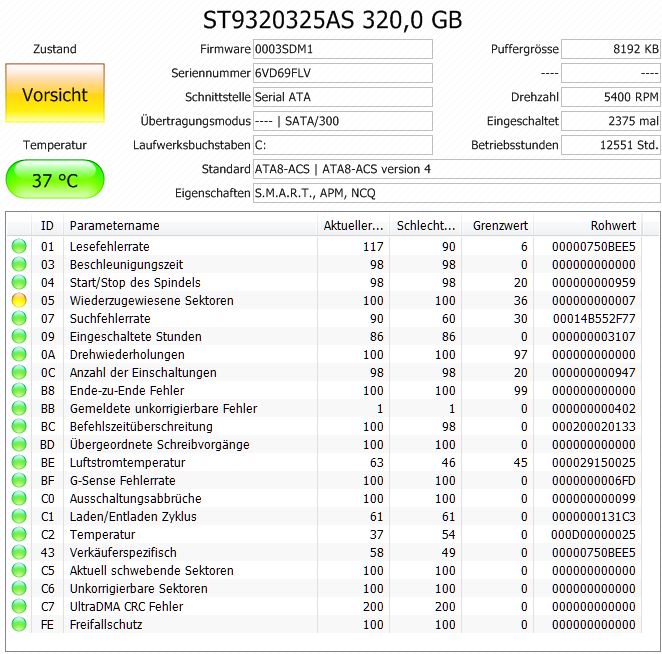Click the green status icon for Beschleunigungszeit
Viewport: 662px width, 654px height.
(x=19, y=264)
